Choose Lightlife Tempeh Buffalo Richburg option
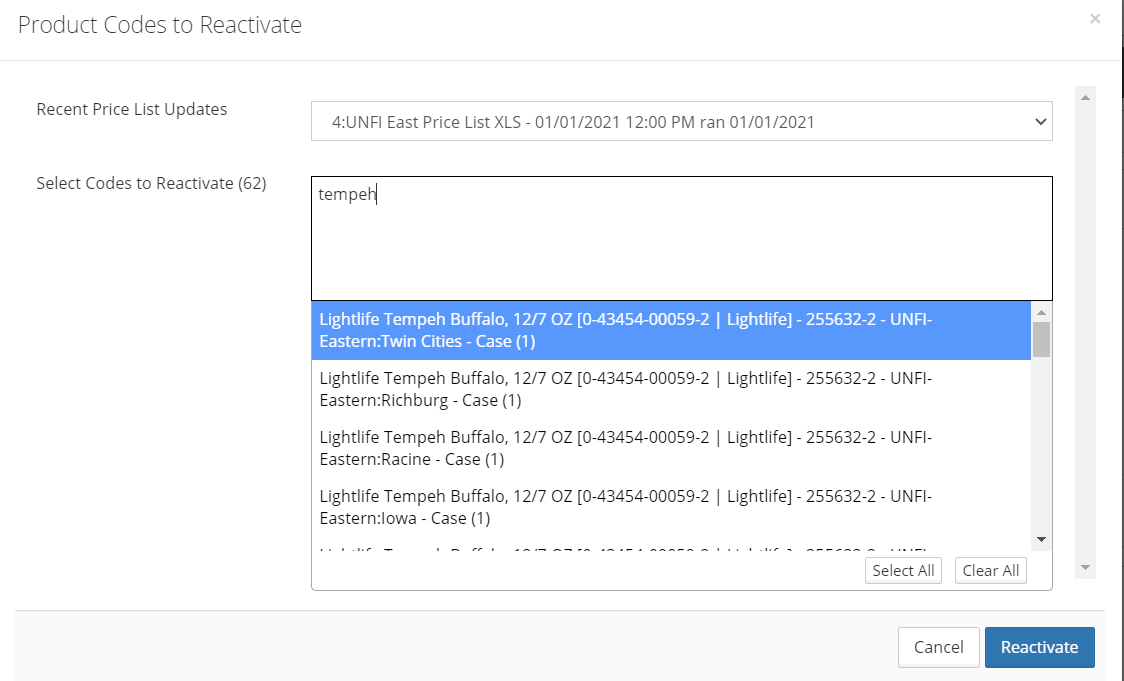This screenshot has width=1124, height=681. (670, 389)
